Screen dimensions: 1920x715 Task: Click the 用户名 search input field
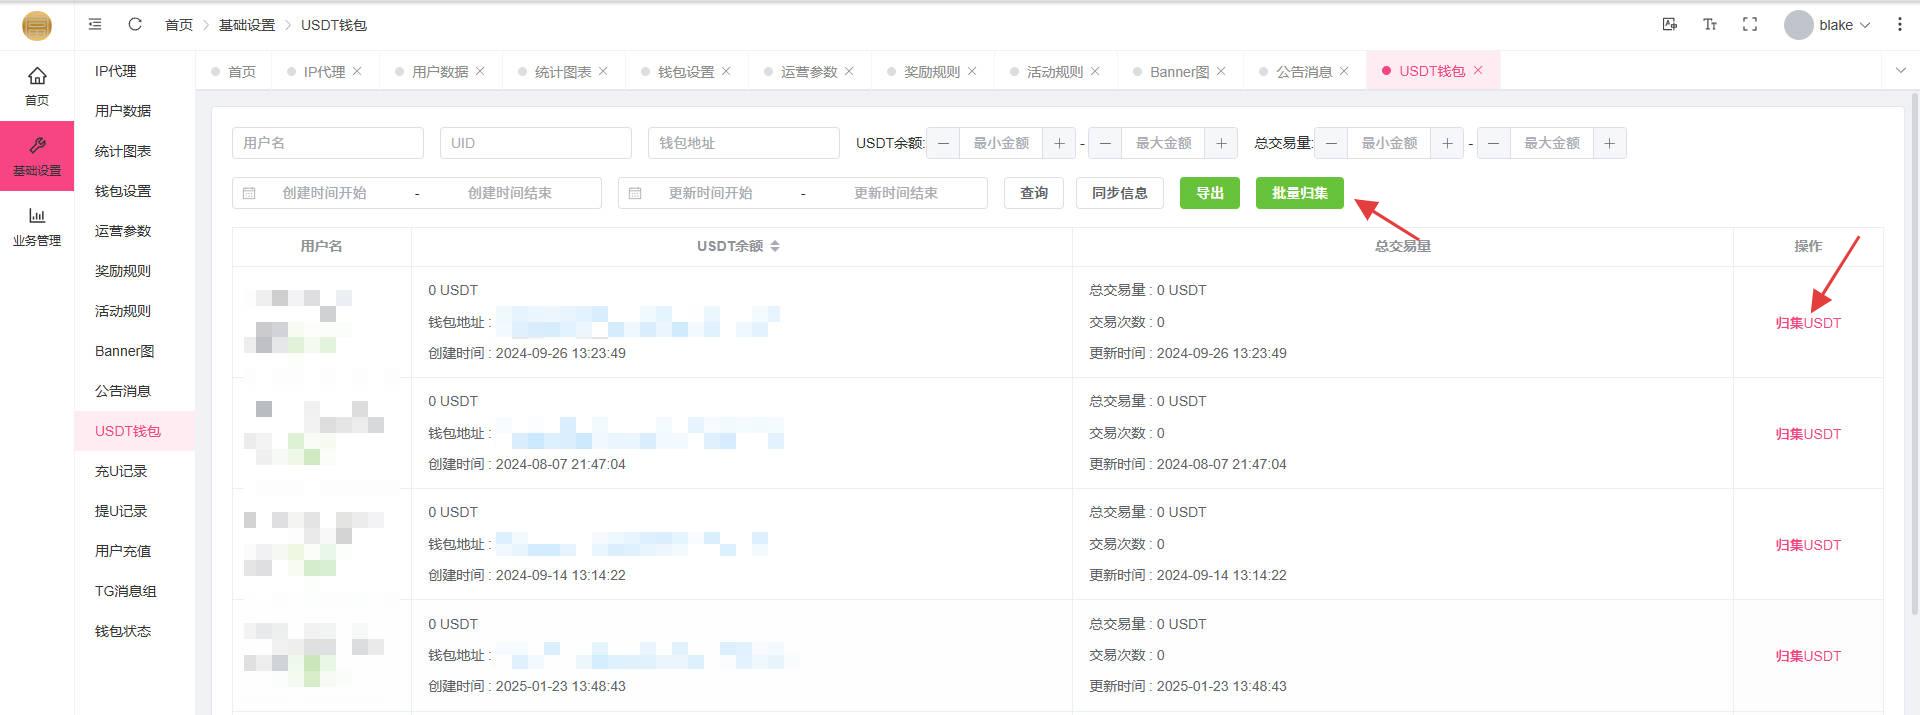click(x=327, y=143)
